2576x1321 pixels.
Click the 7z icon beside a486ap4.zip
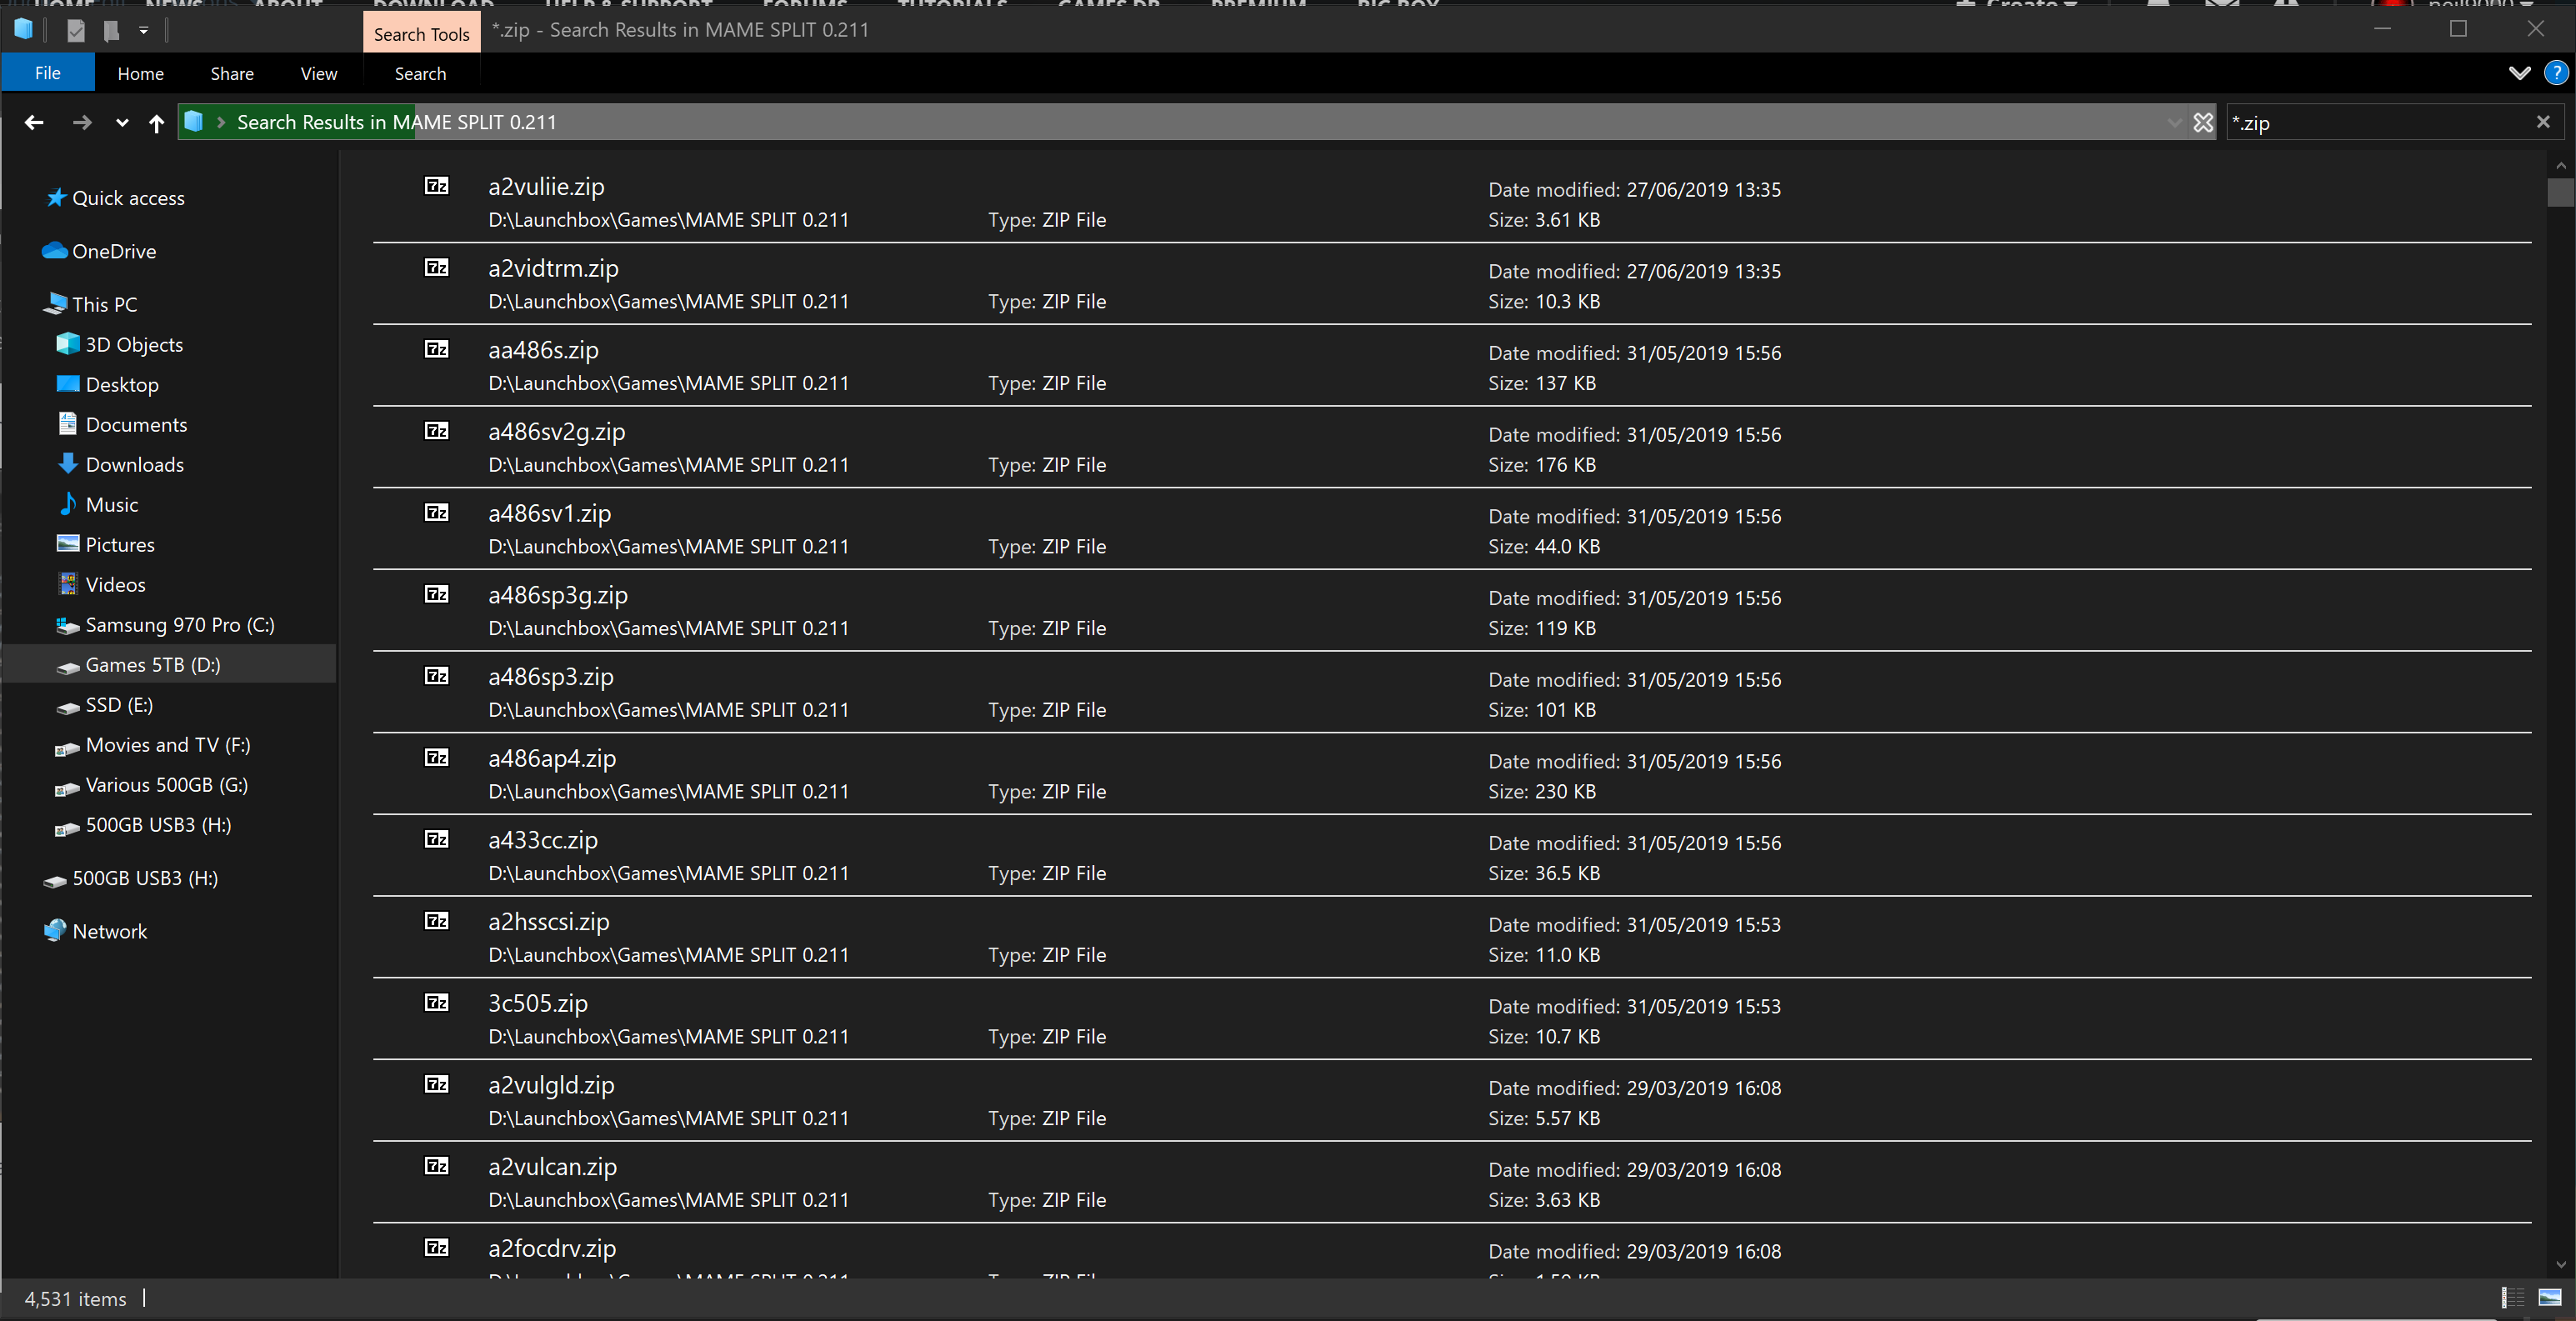pyautogui.click(x=437, y=758)
